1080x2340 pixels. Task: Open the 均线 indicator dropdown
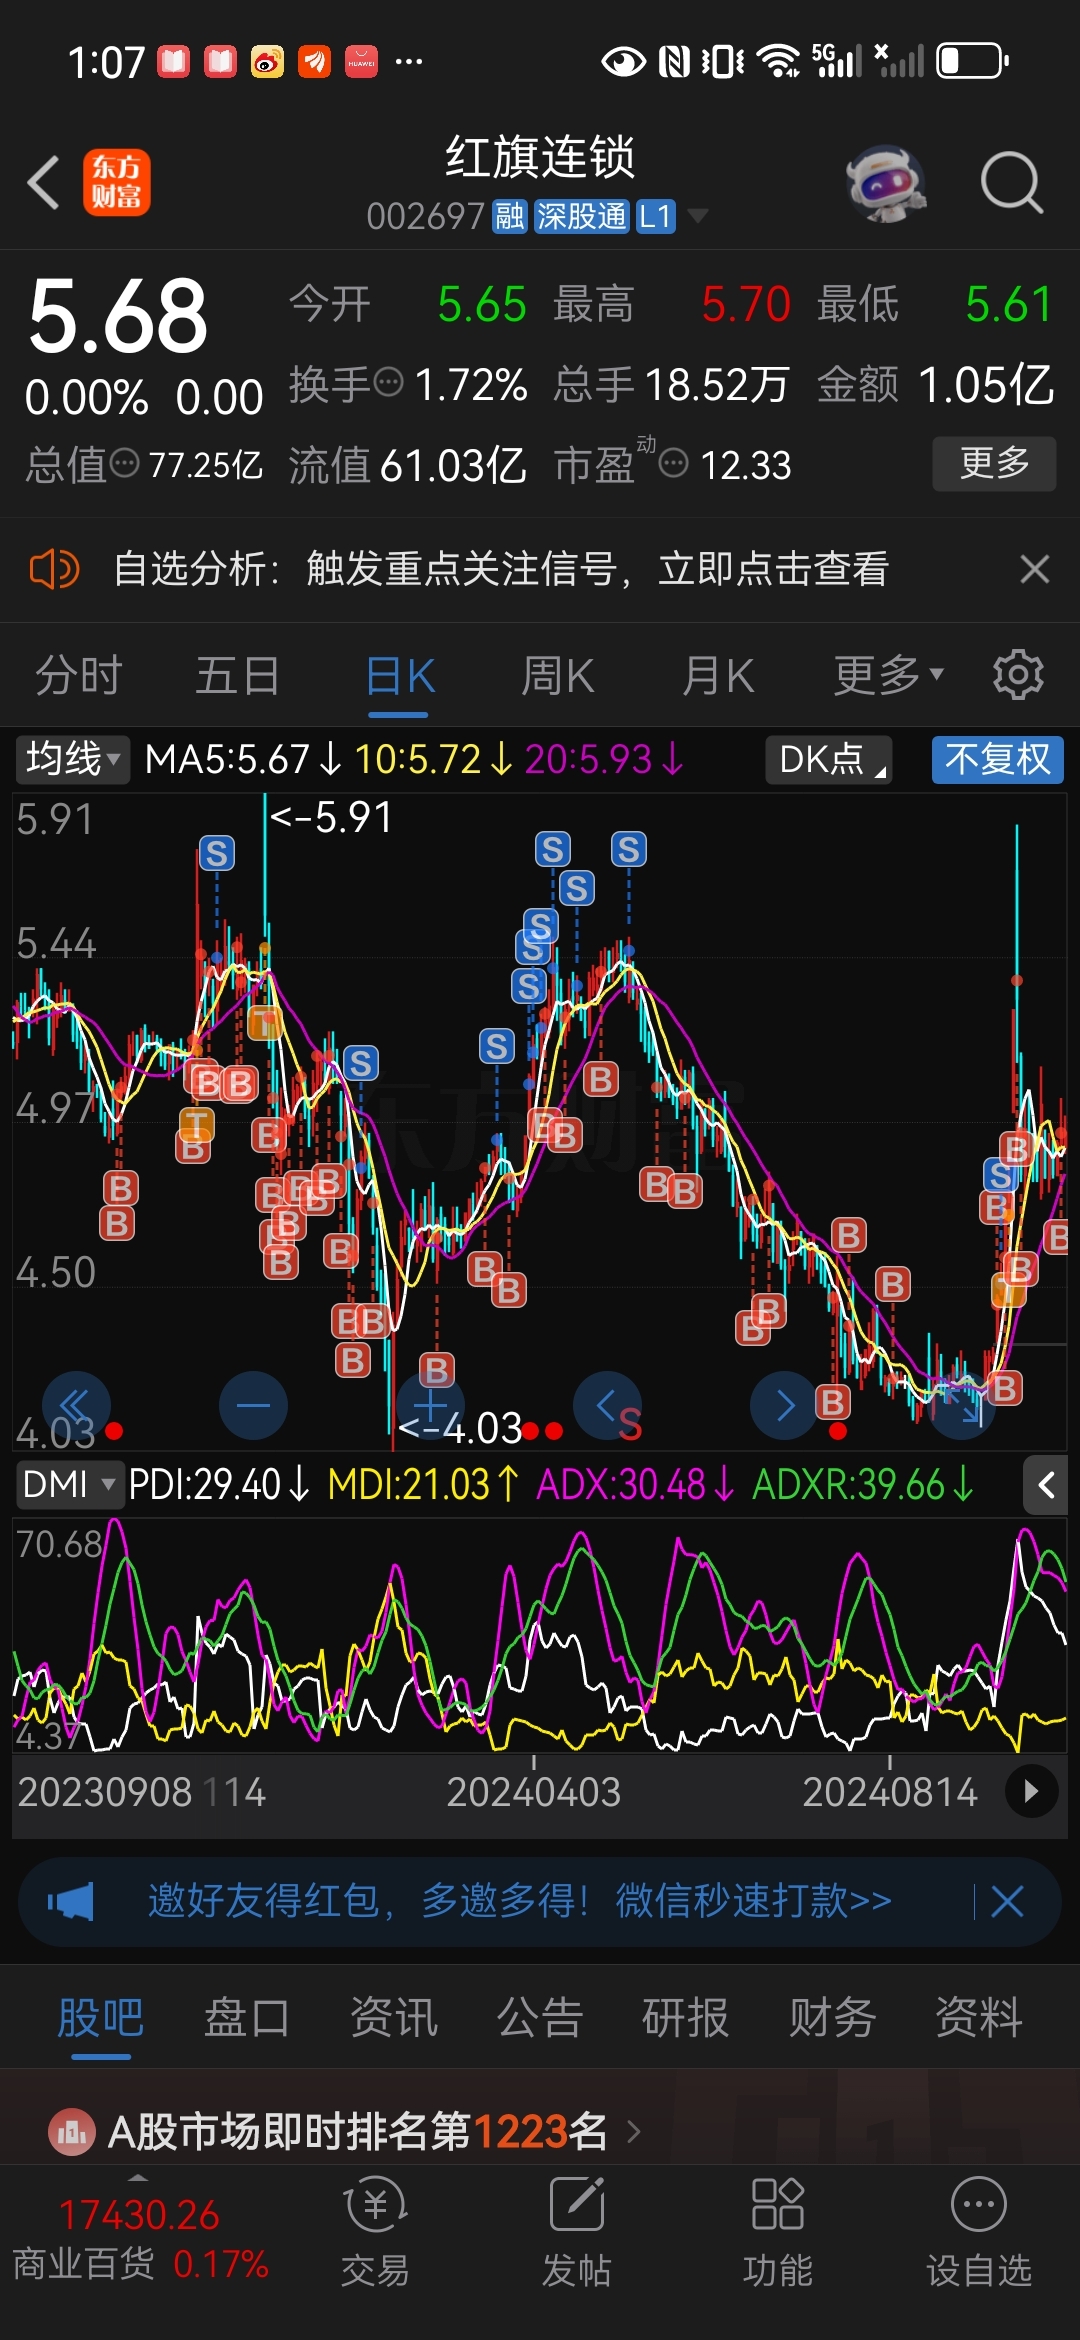(x=72, y=759)
